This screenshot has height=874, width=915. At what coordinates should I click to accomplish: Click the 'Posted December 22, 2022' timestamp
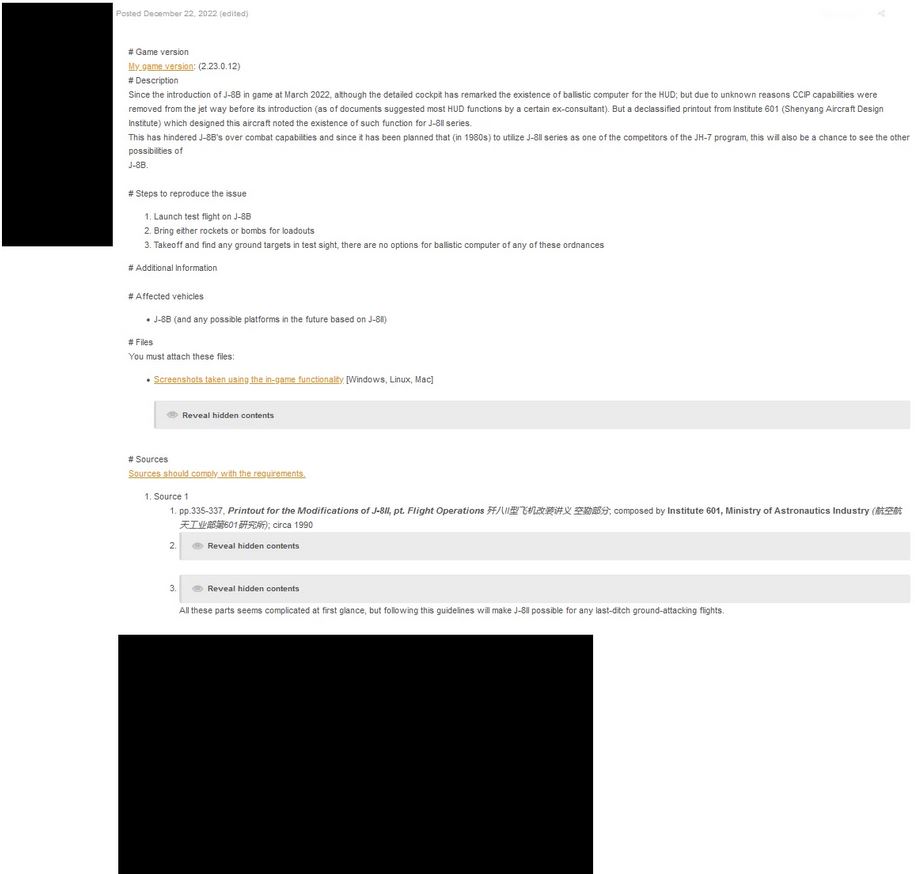tap(166, 13)
